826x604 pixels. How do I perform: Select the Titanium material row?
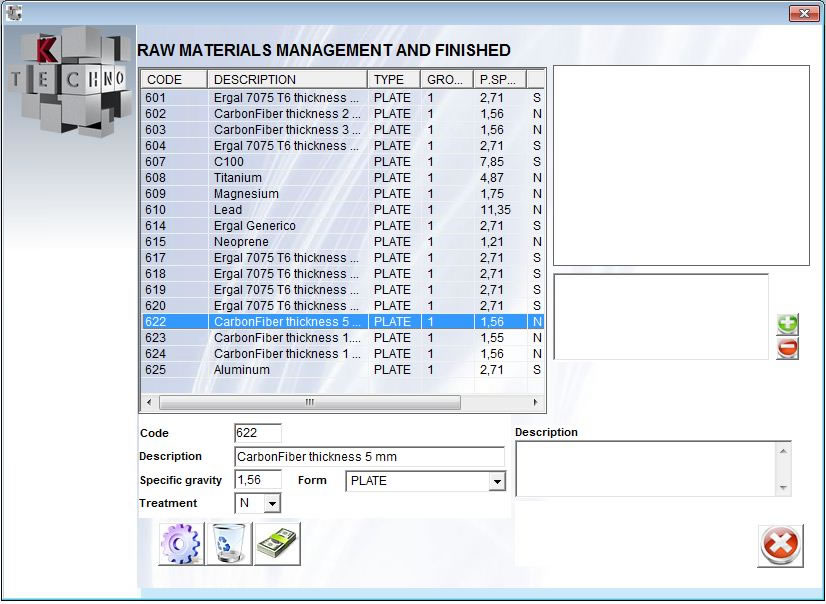343,178
